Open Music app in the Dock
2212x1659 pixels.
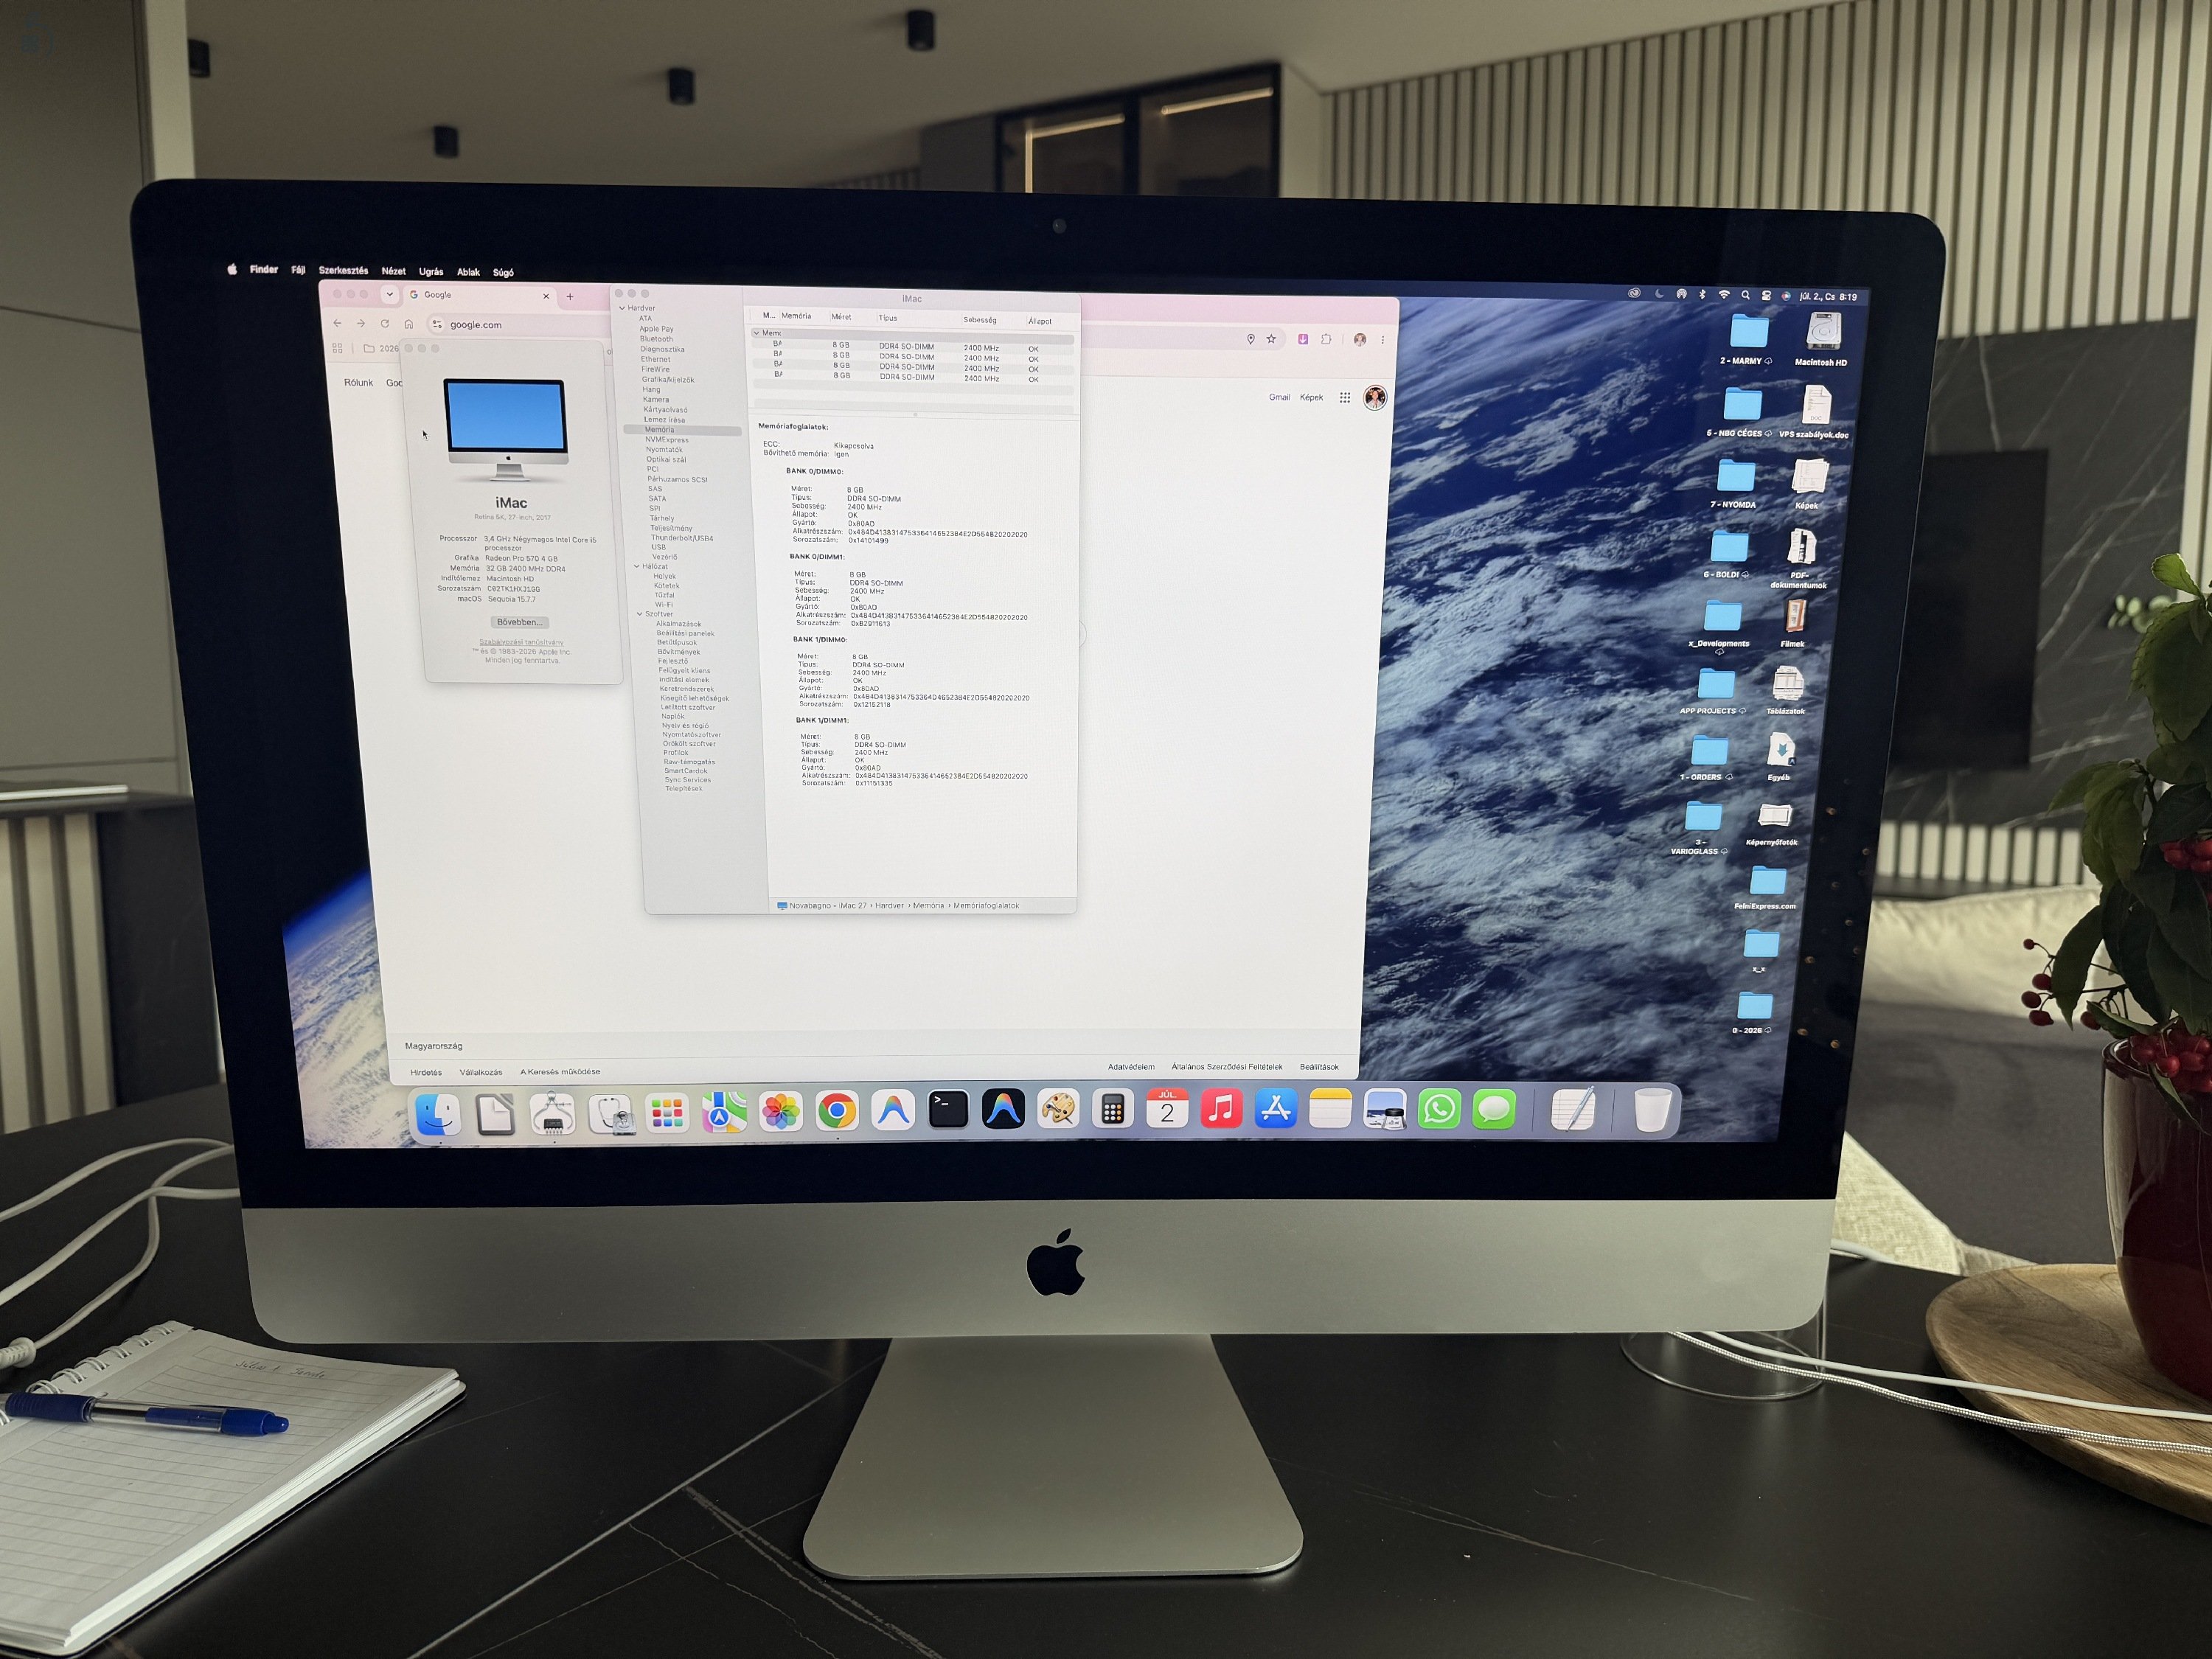point(1221,1108)
